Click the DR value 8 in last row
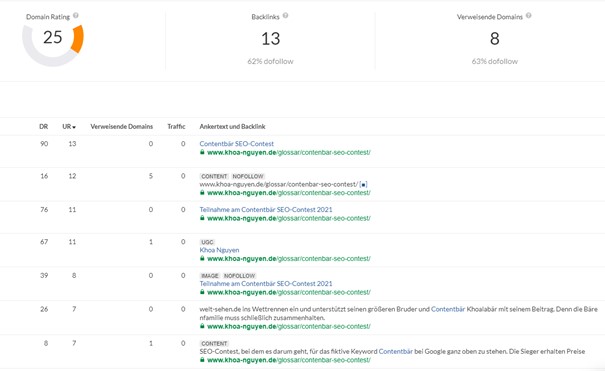This screenshot has width=605, height=371. coord(46,343)
